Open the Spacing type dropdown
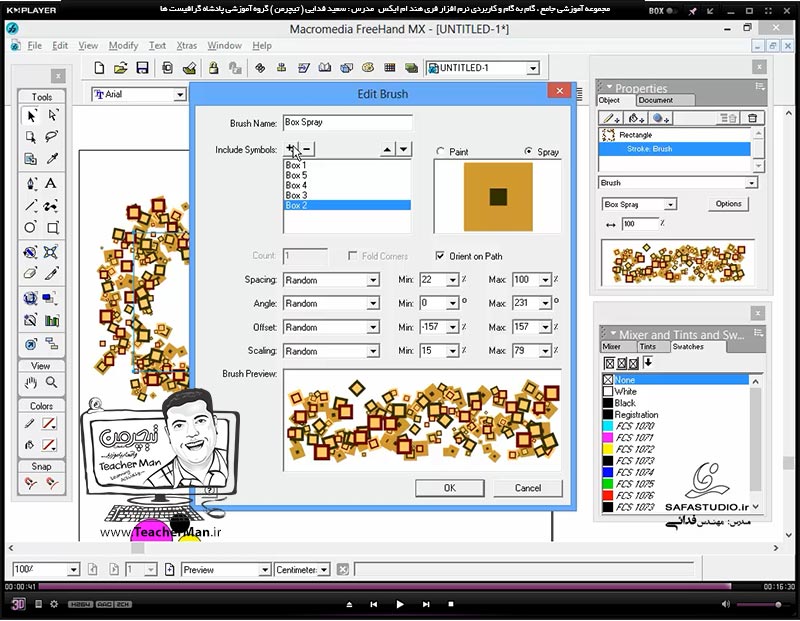Screen dimensions: 800x621 pyautogui.click(x=373, y=280)
